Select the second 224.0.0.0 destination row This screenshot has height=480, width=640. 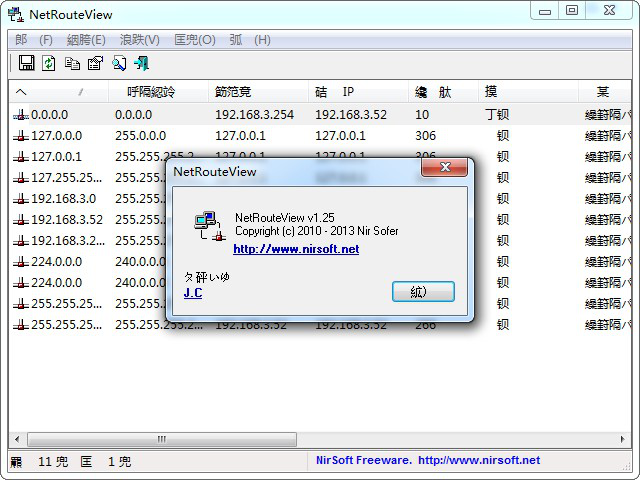coord(56,283)
